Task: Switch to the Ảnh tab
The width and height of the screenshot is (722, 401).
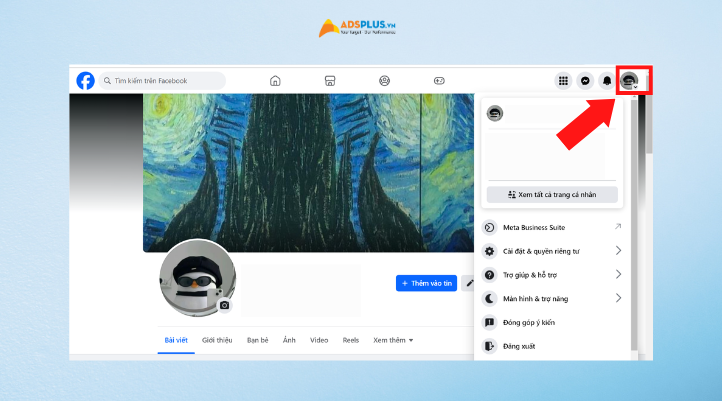Action: click(289, 340)
